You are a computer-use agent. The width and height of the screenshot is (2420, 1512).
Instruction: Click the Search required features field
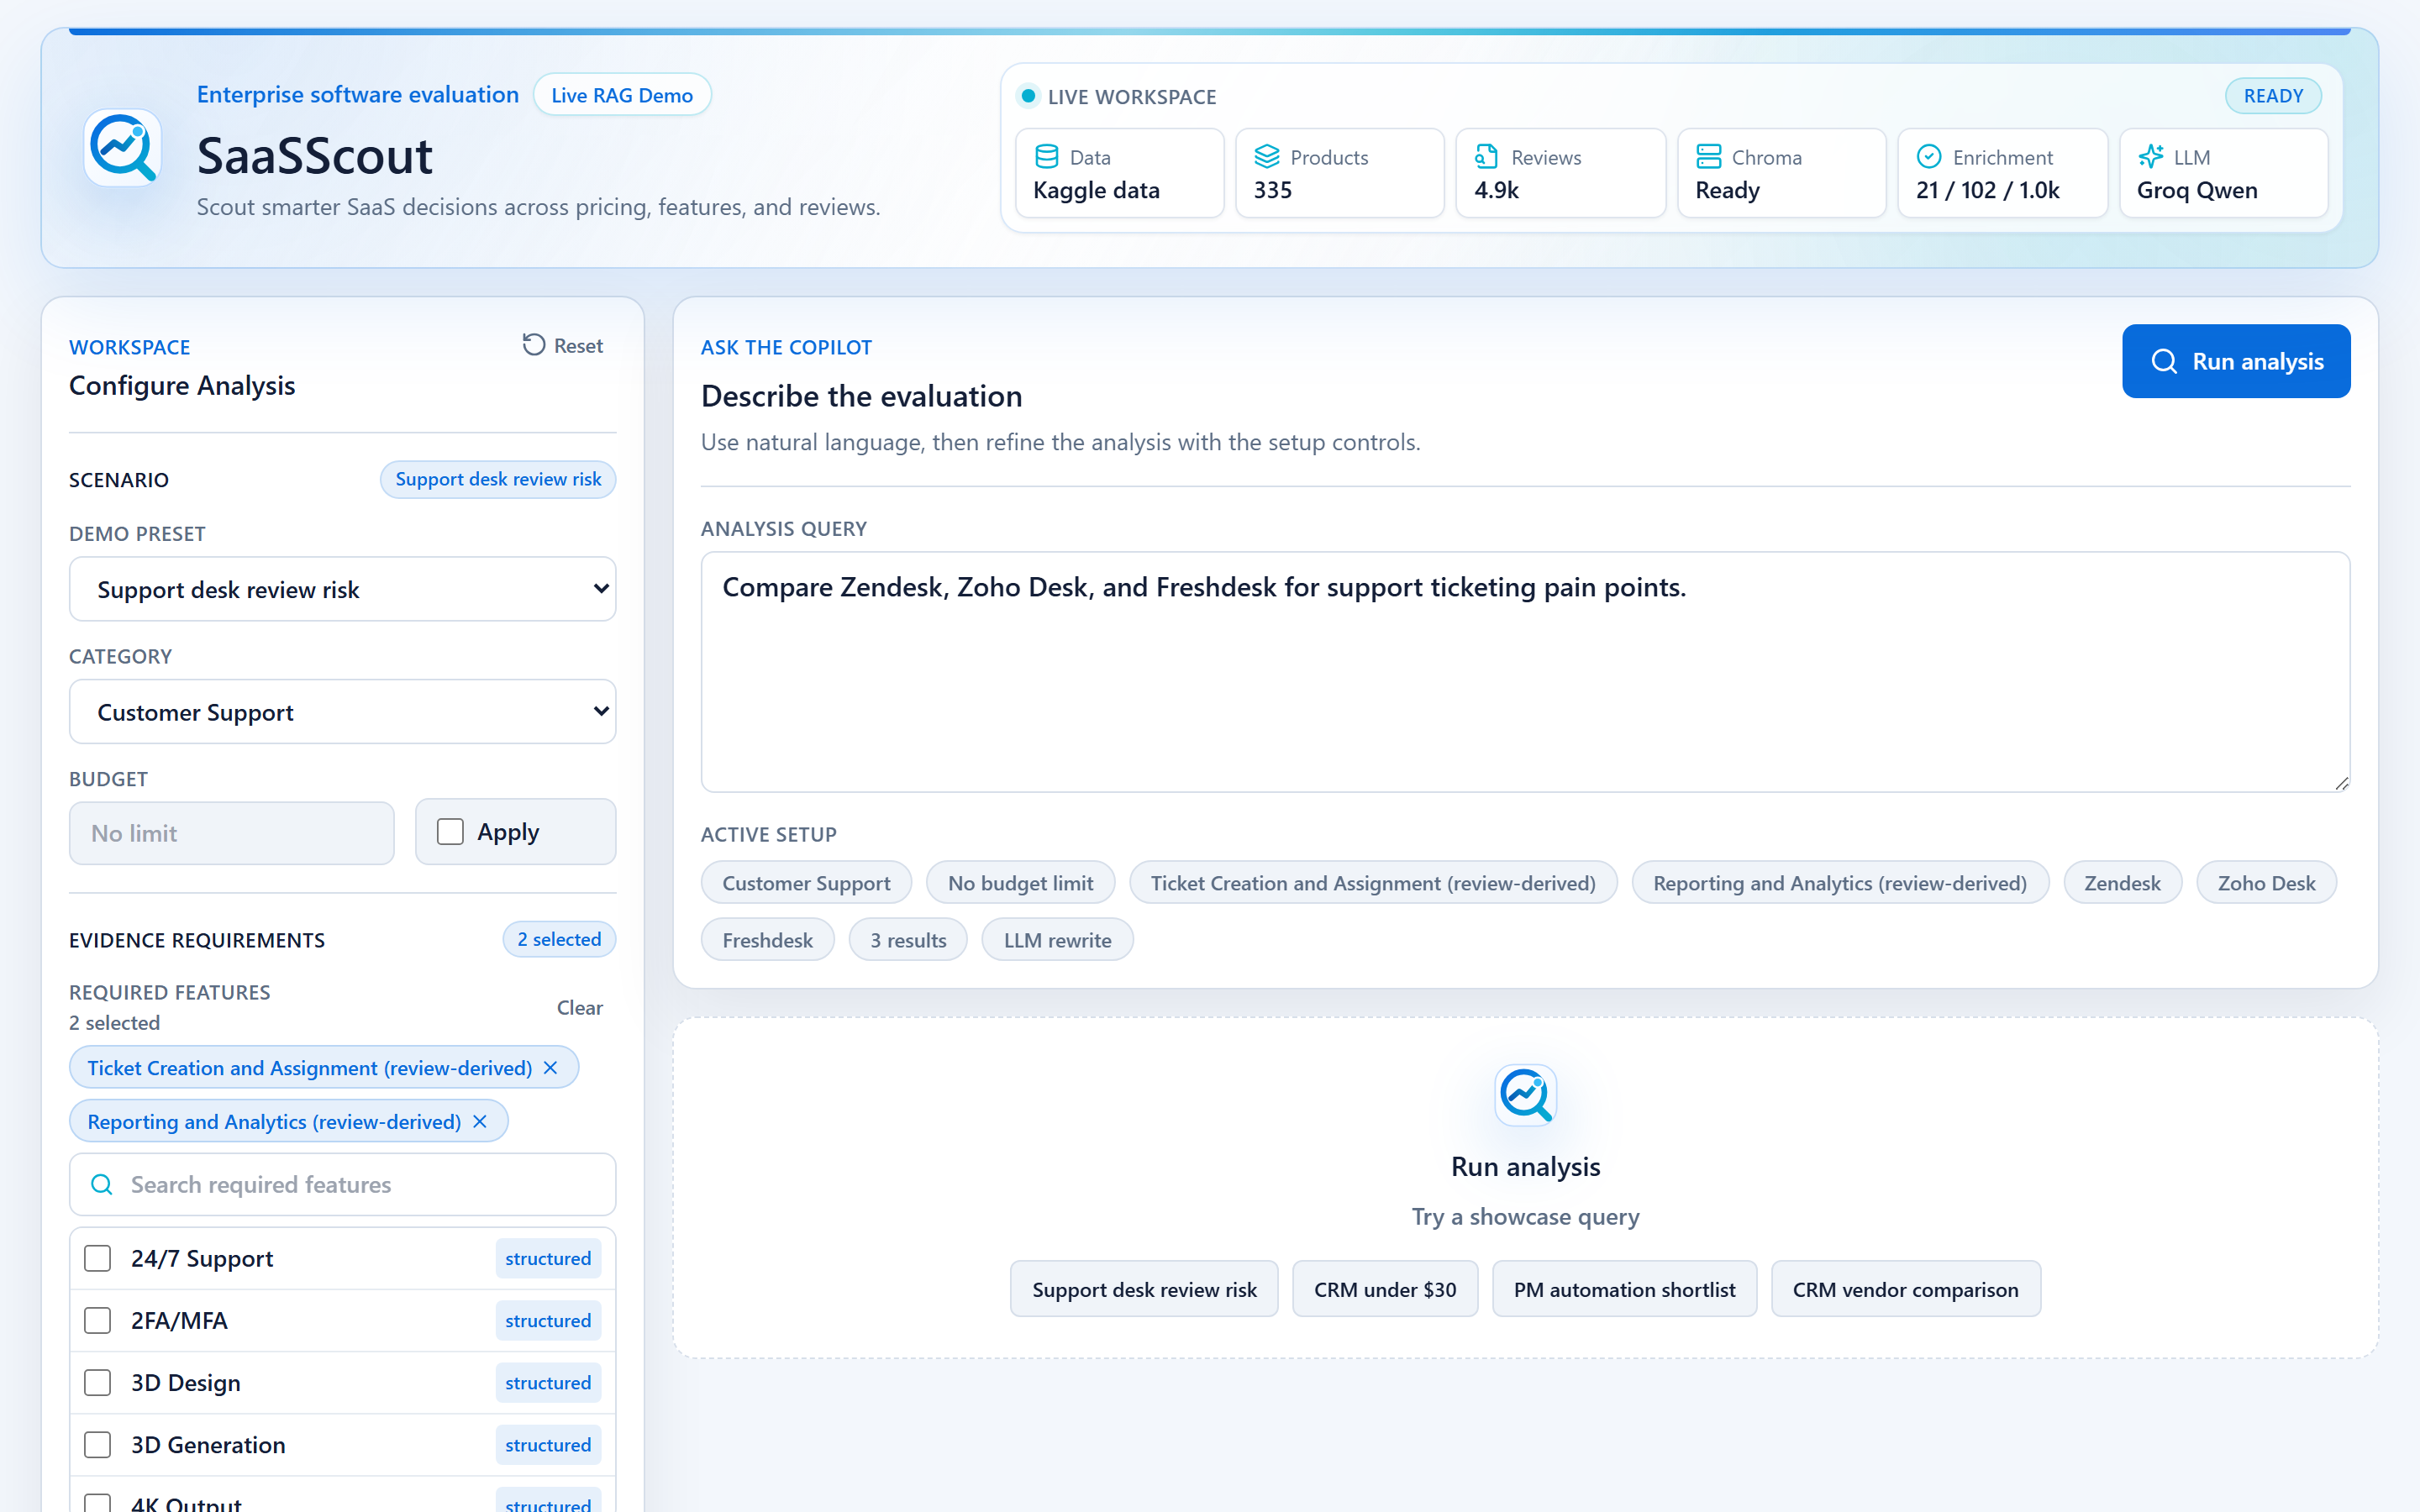[343, 1185]
